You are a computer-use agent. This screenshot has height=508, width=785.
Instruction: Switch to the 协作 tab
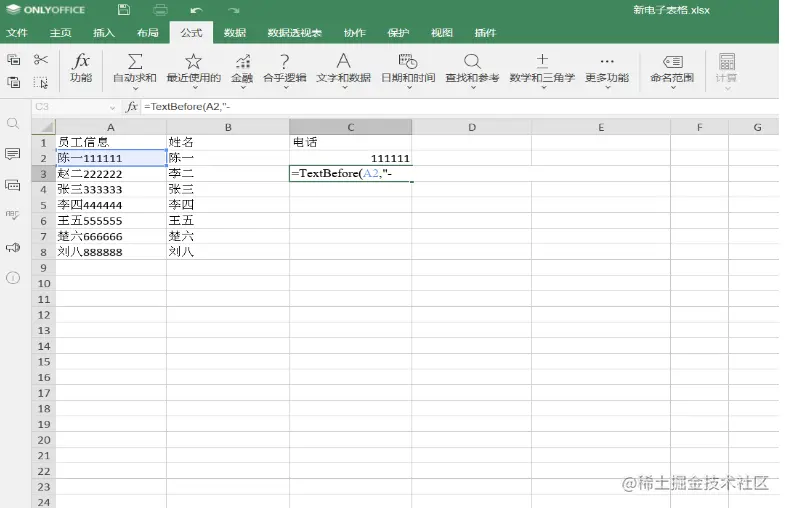(x=355, y=33)
